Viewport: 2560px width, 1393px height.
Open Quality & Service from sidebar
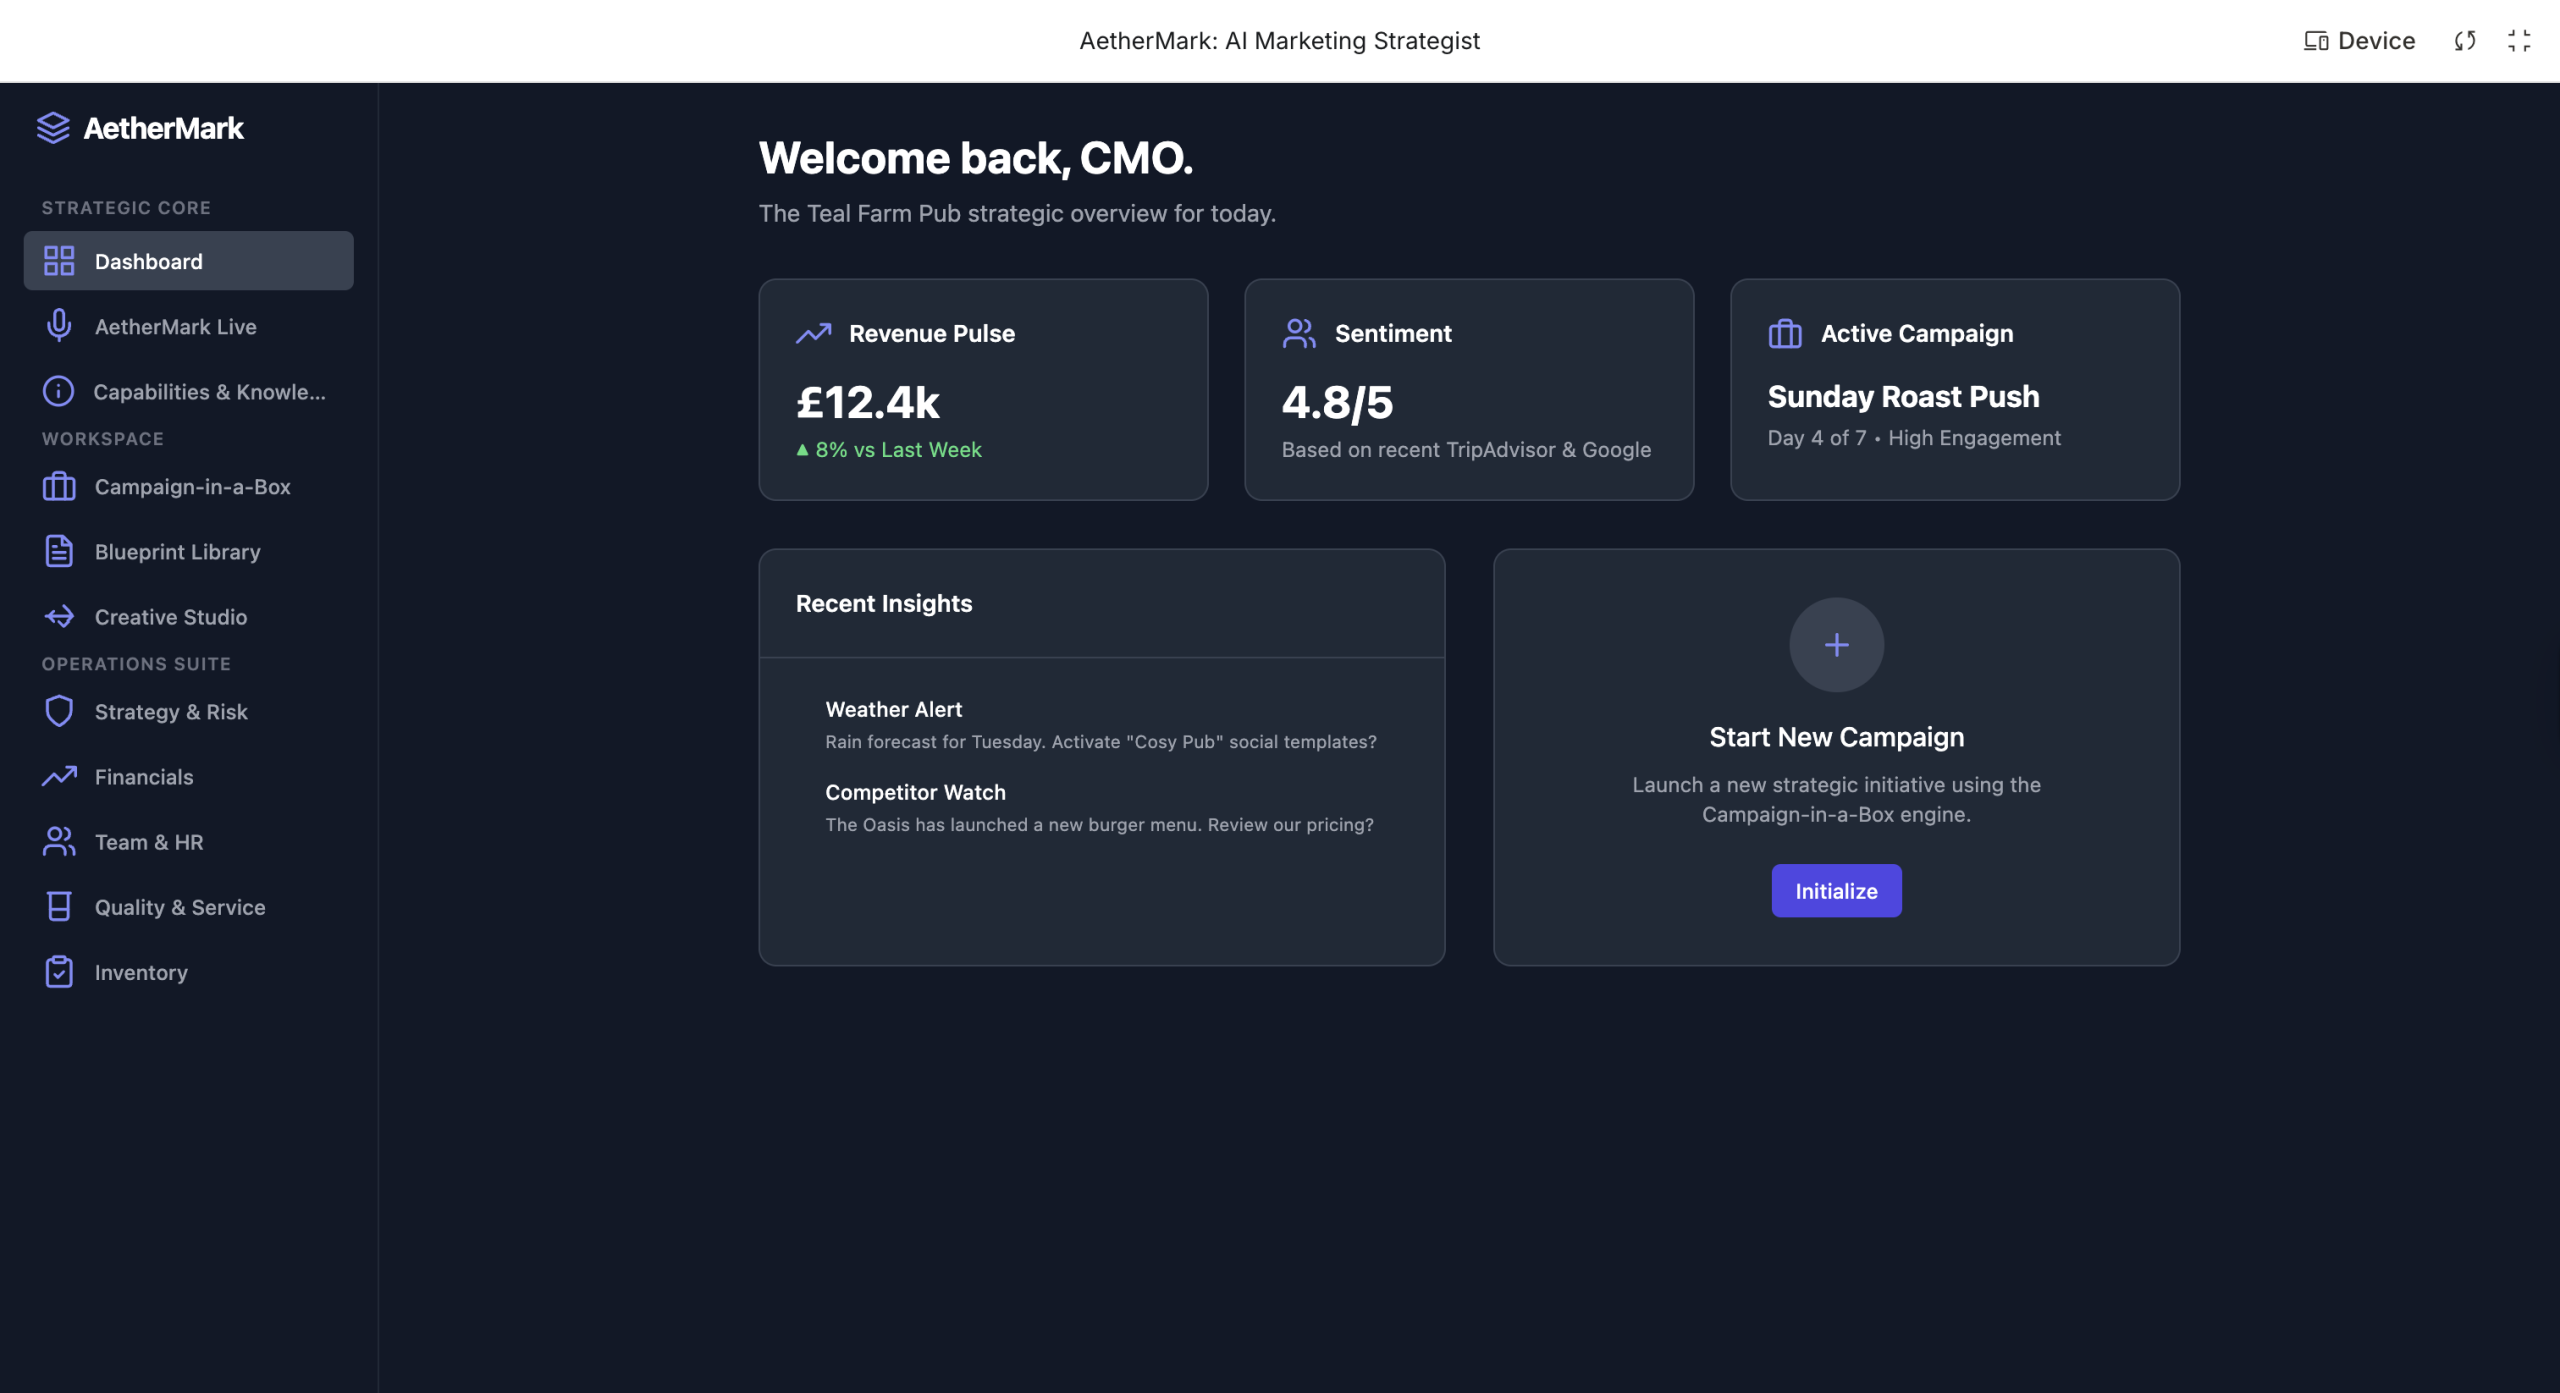180,907
